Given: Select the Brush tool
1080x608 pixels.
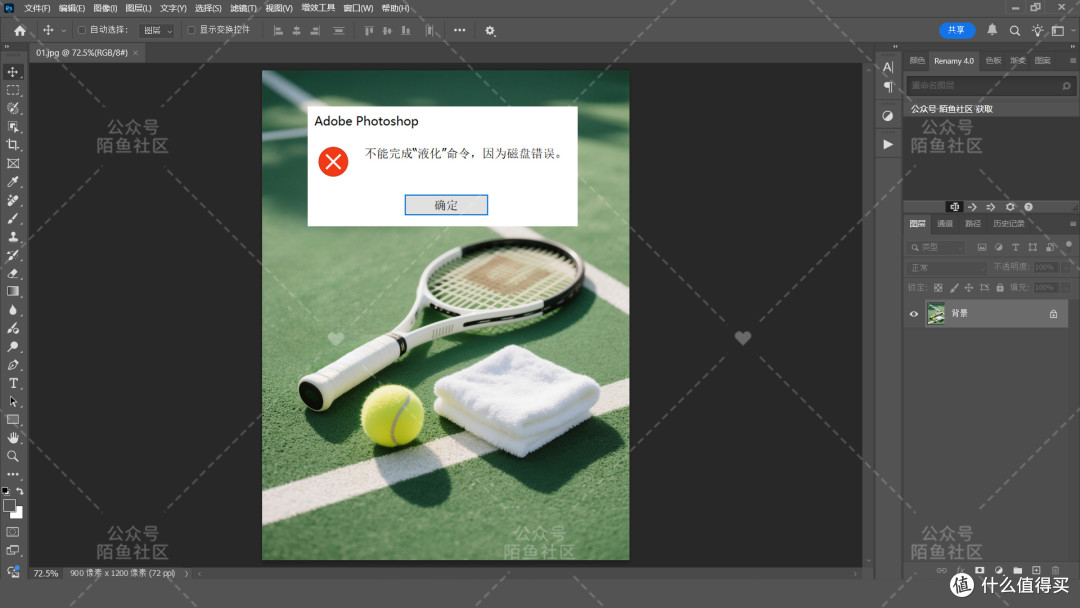Looking at the screenshot, I should point(13,218).
